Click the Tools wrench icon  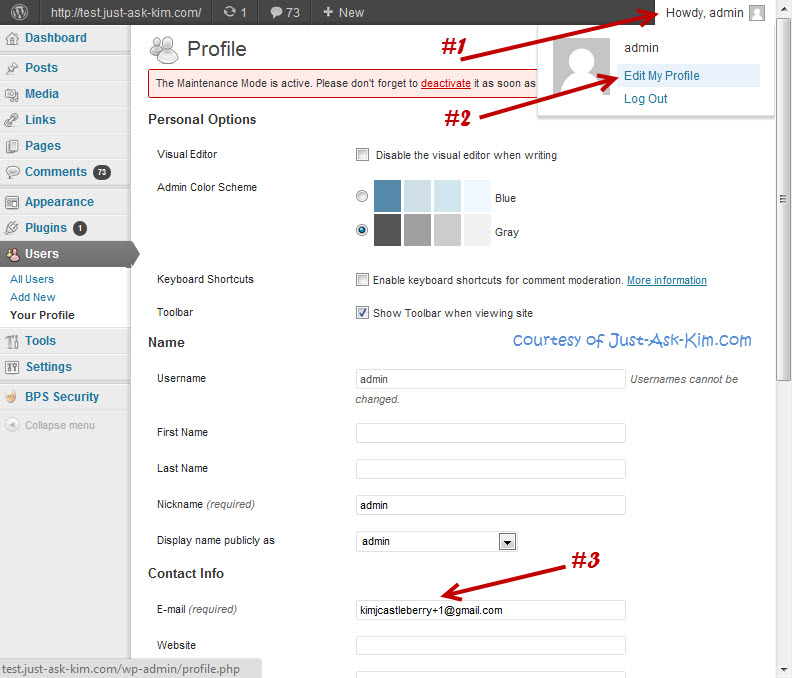pos(12,341)
